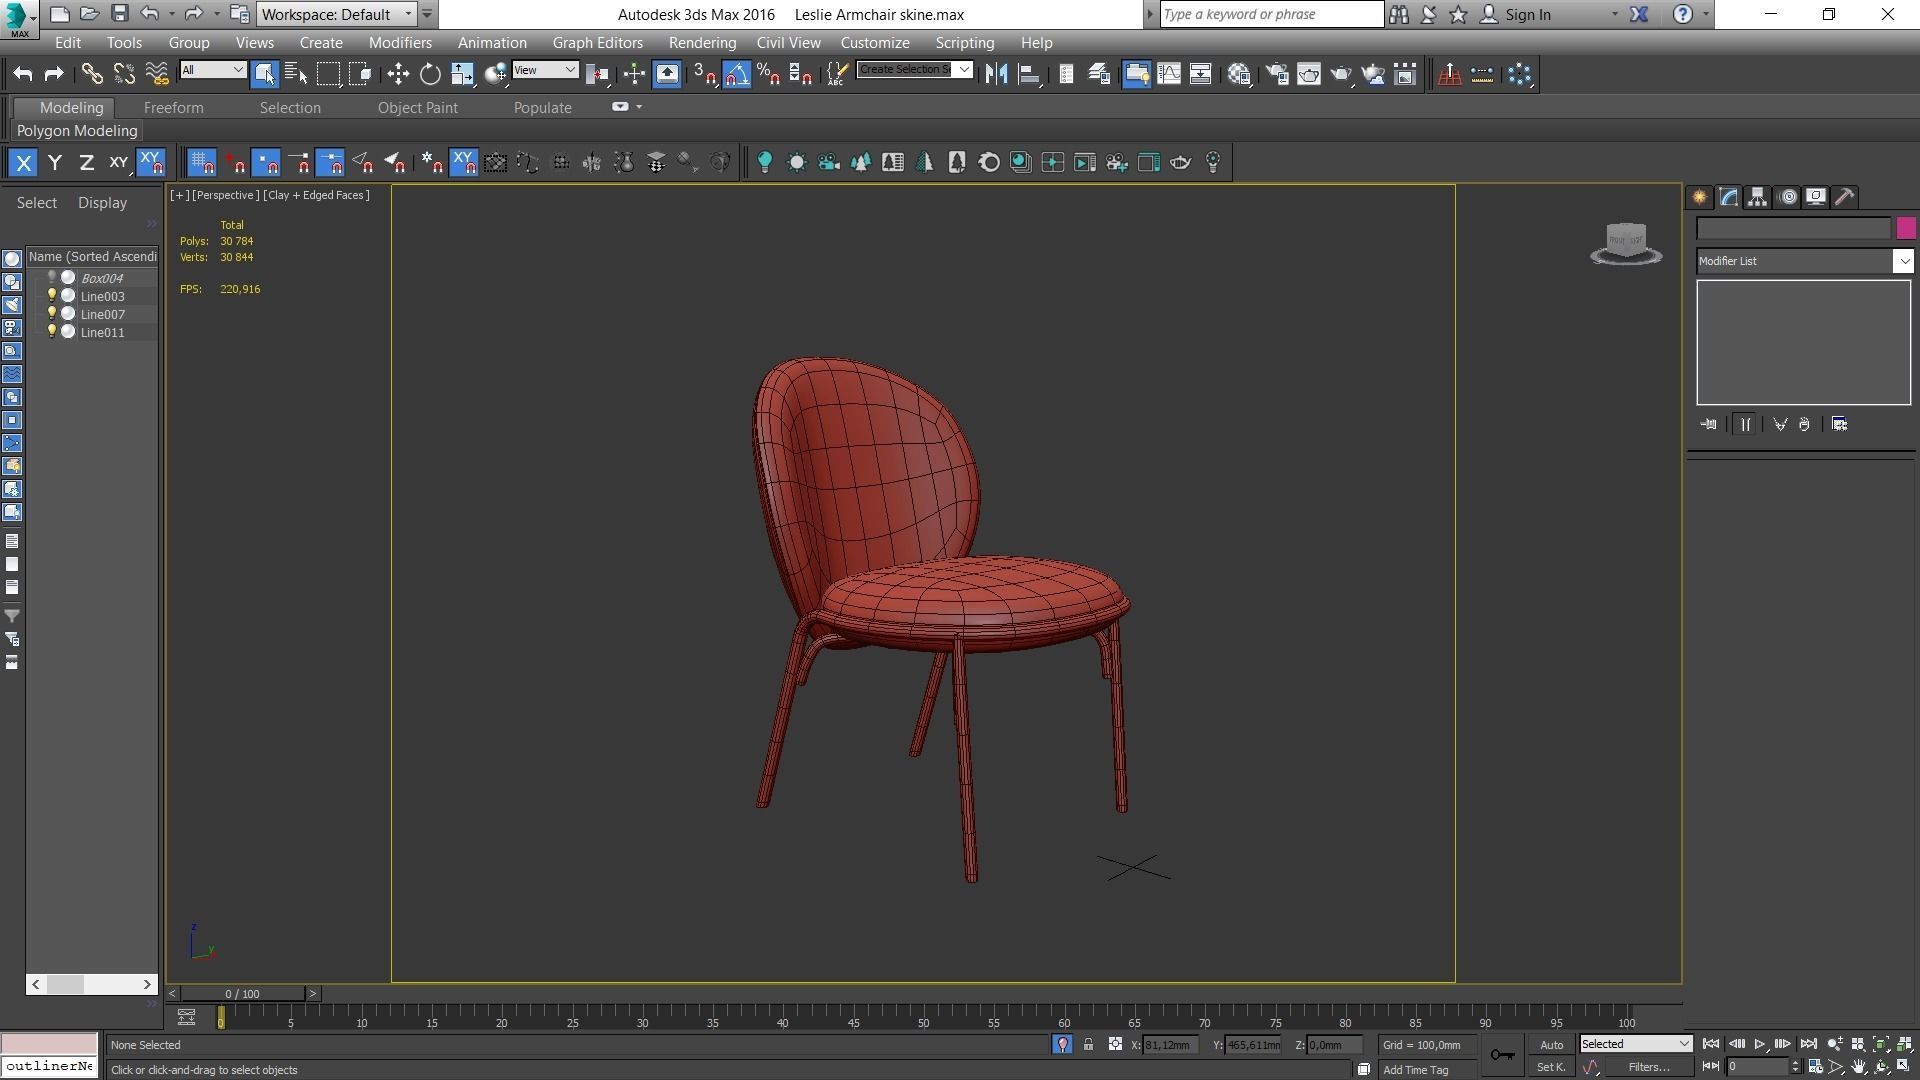The height and width of the screenshot is (1080, 1920).
Task: Click the scene explorer horizontal scrollbar
Action: pos(91,984)
